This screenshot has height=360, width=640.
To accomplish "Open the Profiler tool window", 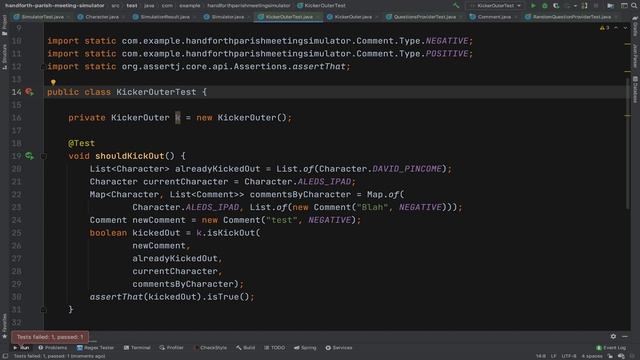I will point(171,348).
